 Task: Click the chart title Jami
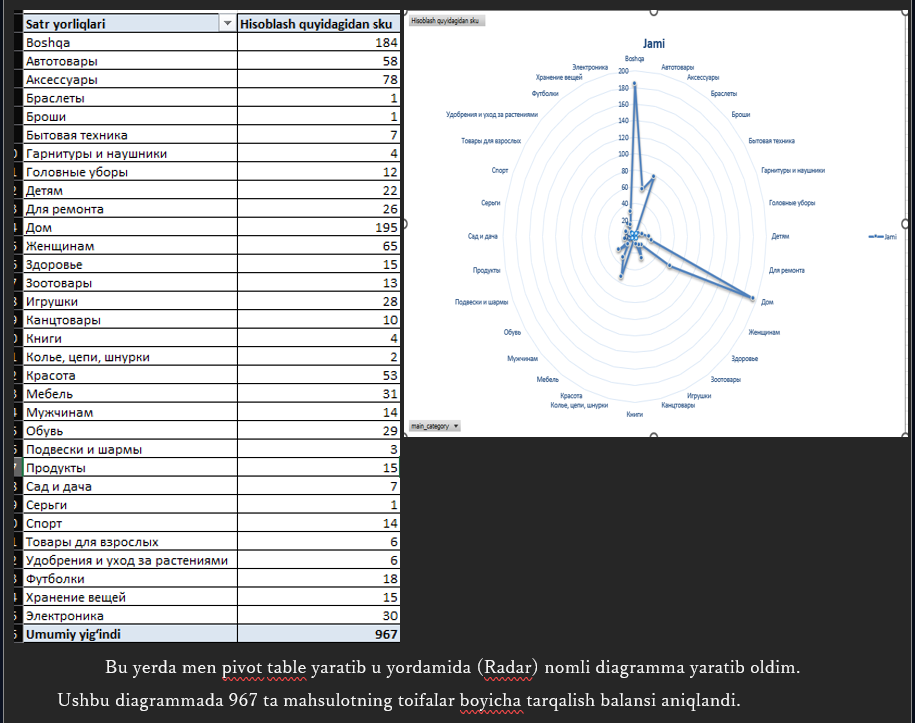(654, 44)
